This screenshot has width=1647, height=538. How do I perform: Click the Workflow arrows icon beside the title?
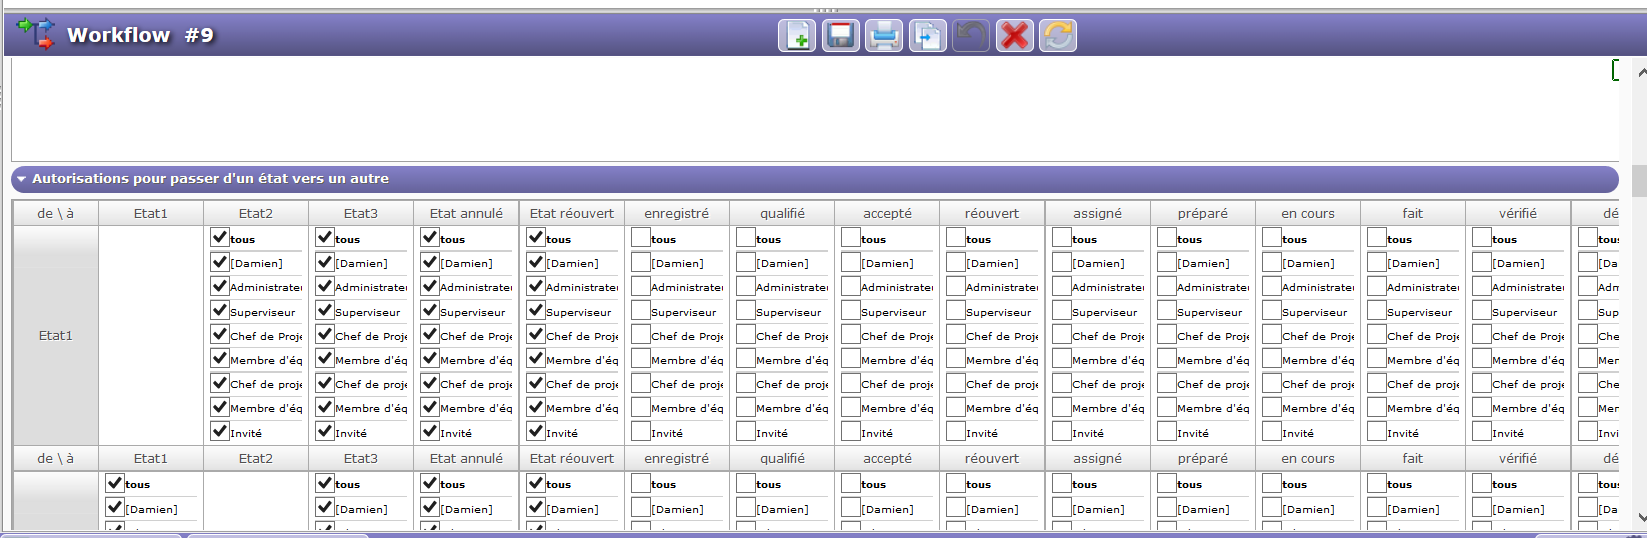[36, 34]
